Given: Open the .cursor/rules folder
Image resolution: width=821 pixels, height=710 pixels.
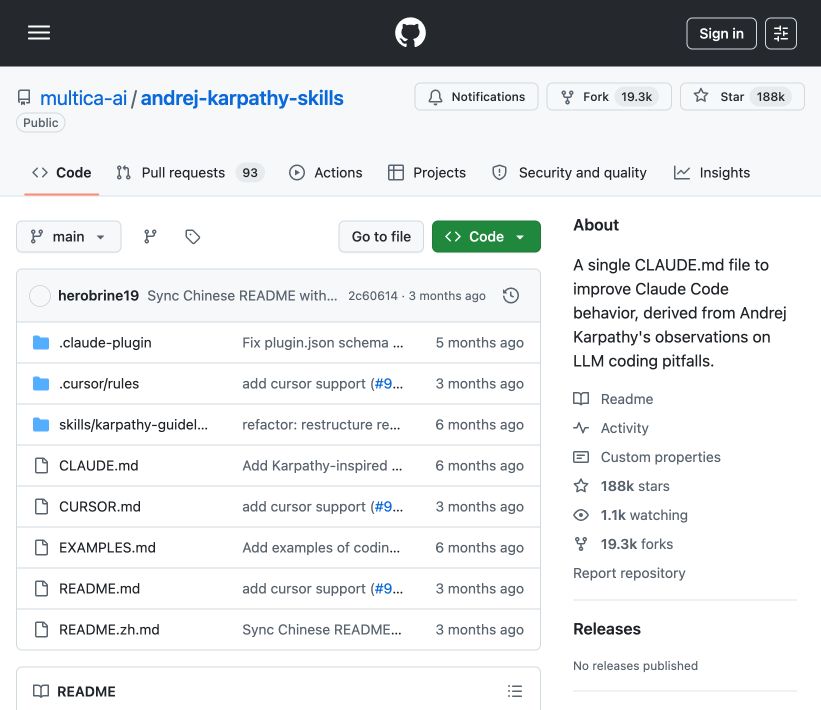Looking at the screenshot, I should coord(99,384).
